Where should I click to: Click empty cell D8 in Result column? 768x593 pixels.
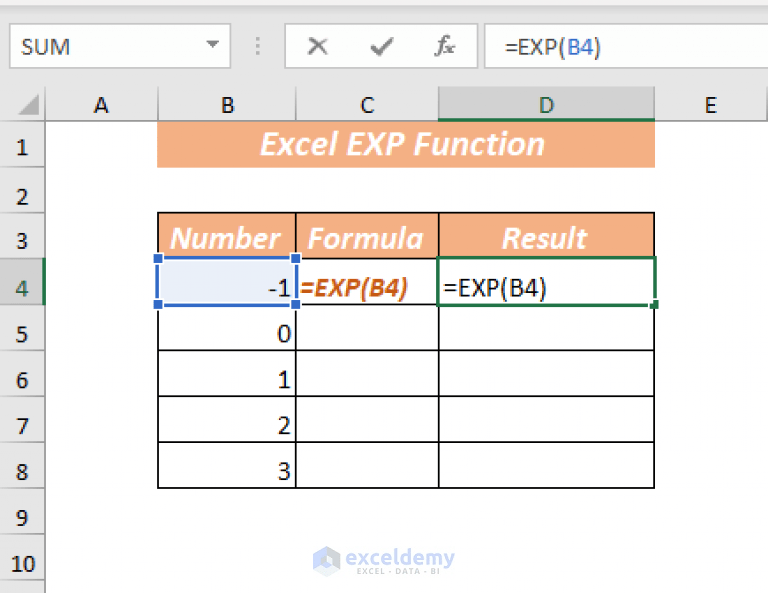pos(546,466)
